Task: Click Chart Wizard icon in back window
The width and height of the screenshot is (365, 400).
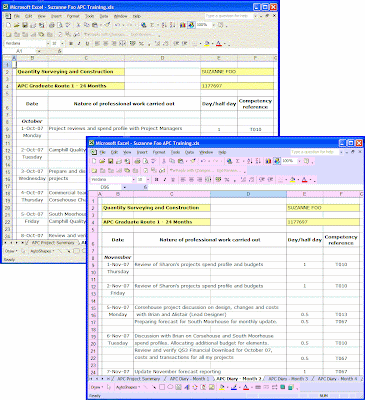Action: click(x=182, y=25)
